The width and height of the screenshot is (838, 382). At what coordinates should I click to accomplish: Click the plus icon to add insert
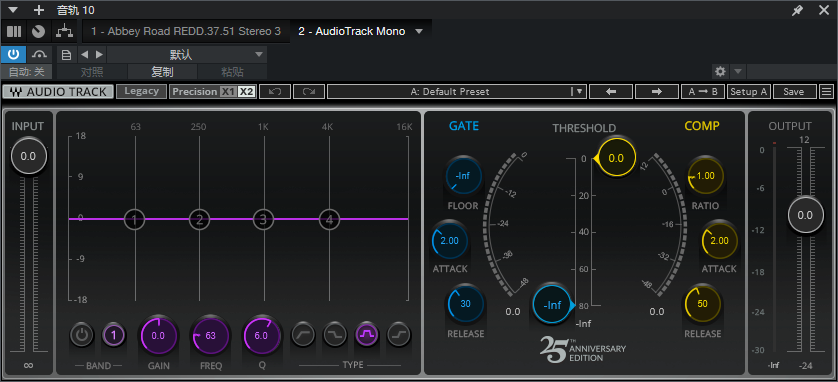pos(38,10)
